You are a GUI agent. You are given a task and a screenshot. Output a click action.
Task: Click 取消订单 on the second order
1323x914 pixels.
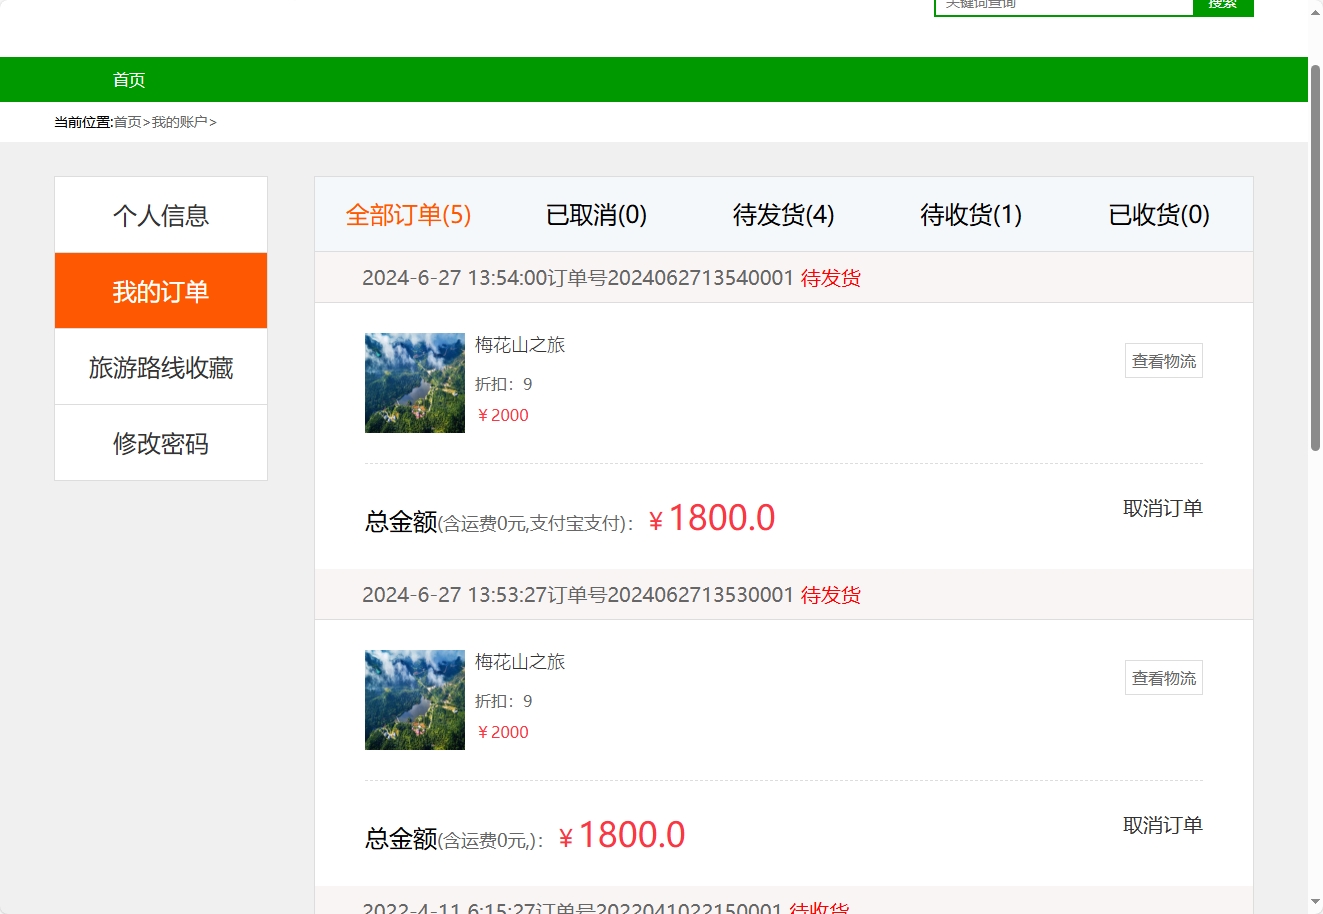[1164, 825]
